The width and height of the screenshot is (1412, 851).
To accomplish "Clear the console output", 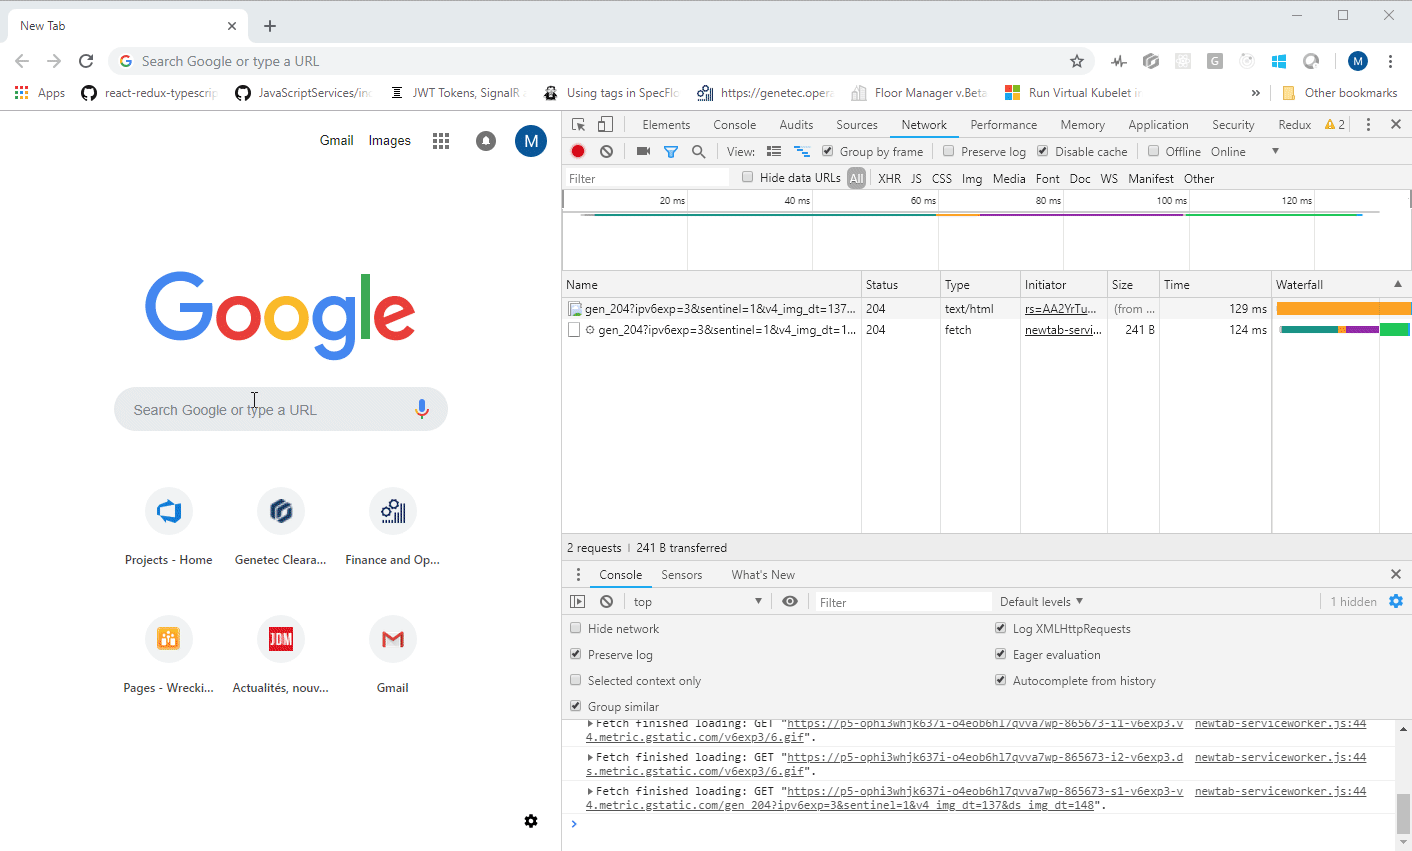I will [606, 602].
